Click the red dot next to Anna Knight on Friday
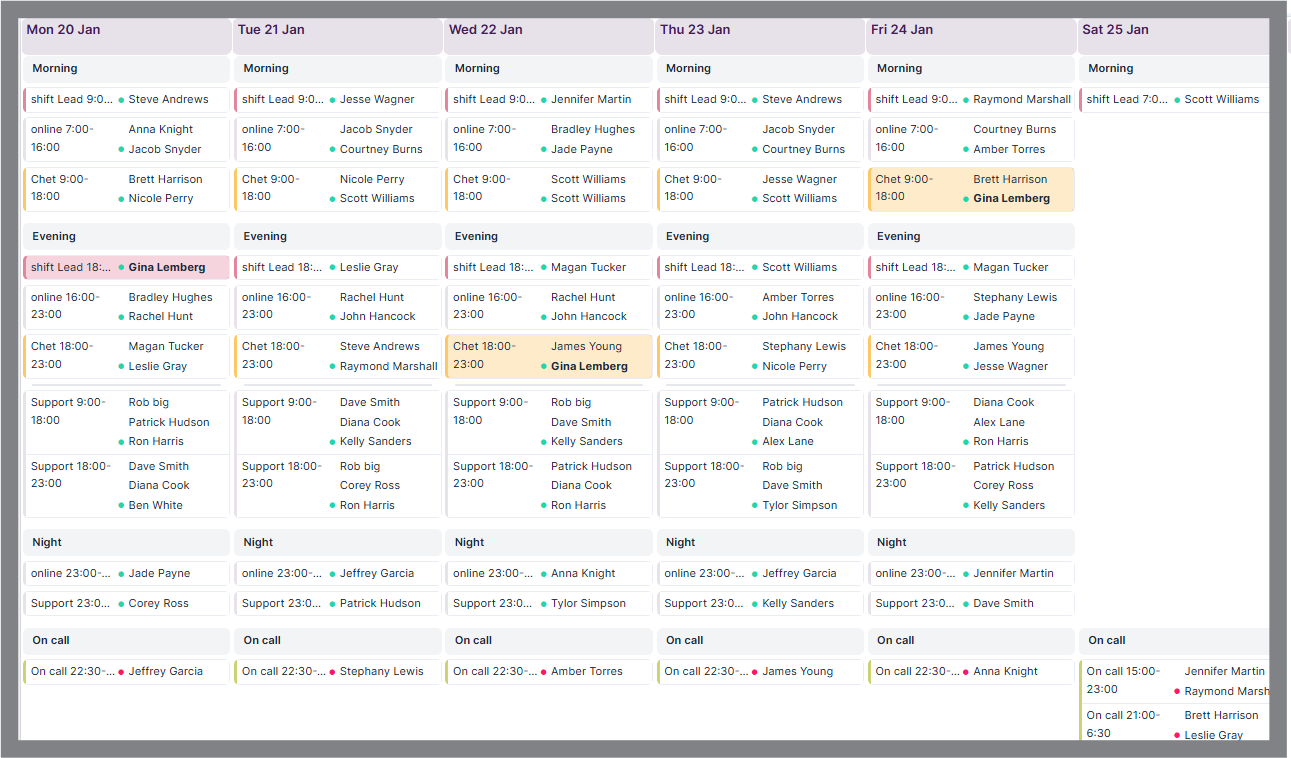The height and width of the screenshot is (758, 1291). point(966,672)
